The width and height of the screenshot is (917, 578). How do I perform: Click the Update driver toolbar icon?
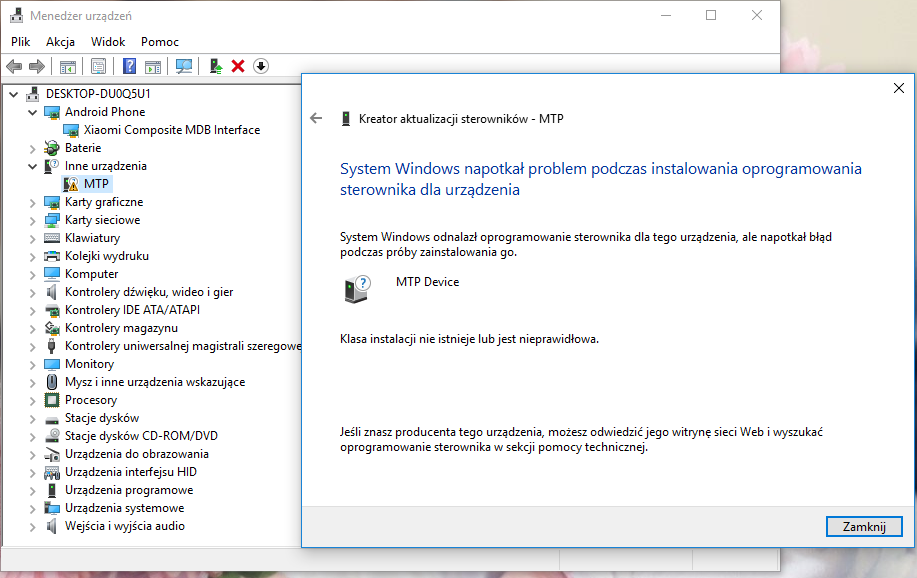(x=214, y=66)
